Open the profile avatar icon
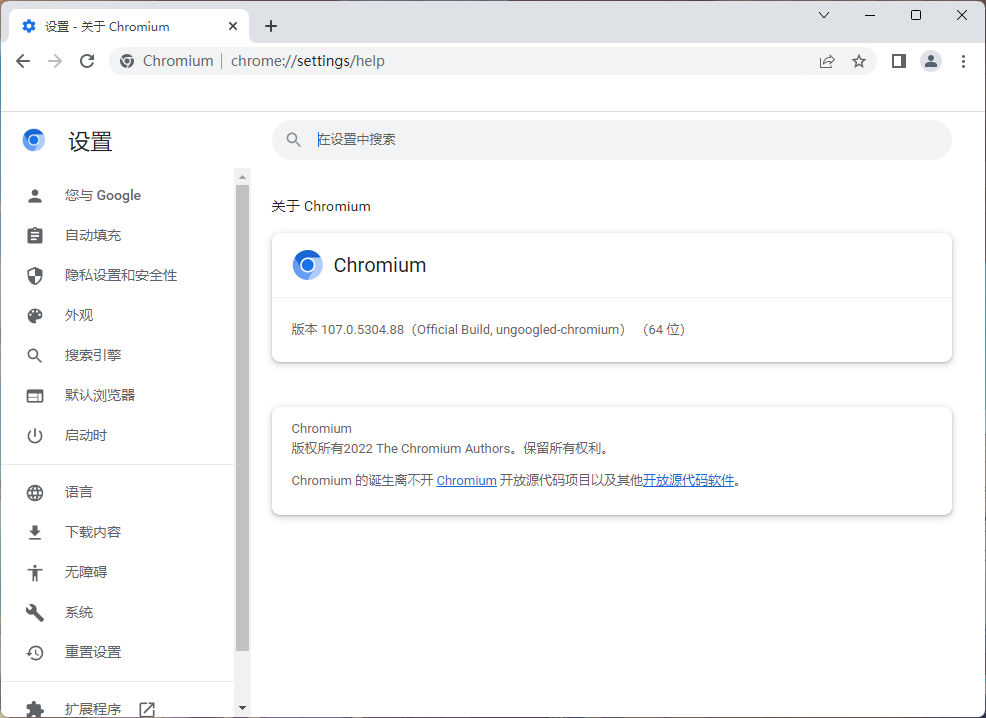 point(931,61)
